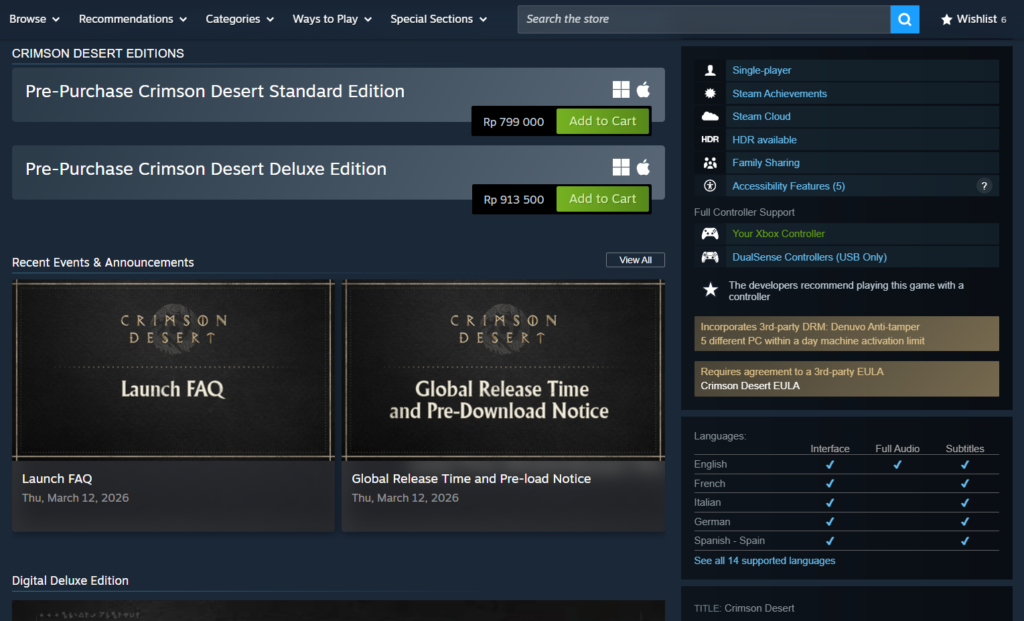Add Crimson Desert Standard Edition to cart
Viewport: 1024px width, 621px height.
(602, 120)
